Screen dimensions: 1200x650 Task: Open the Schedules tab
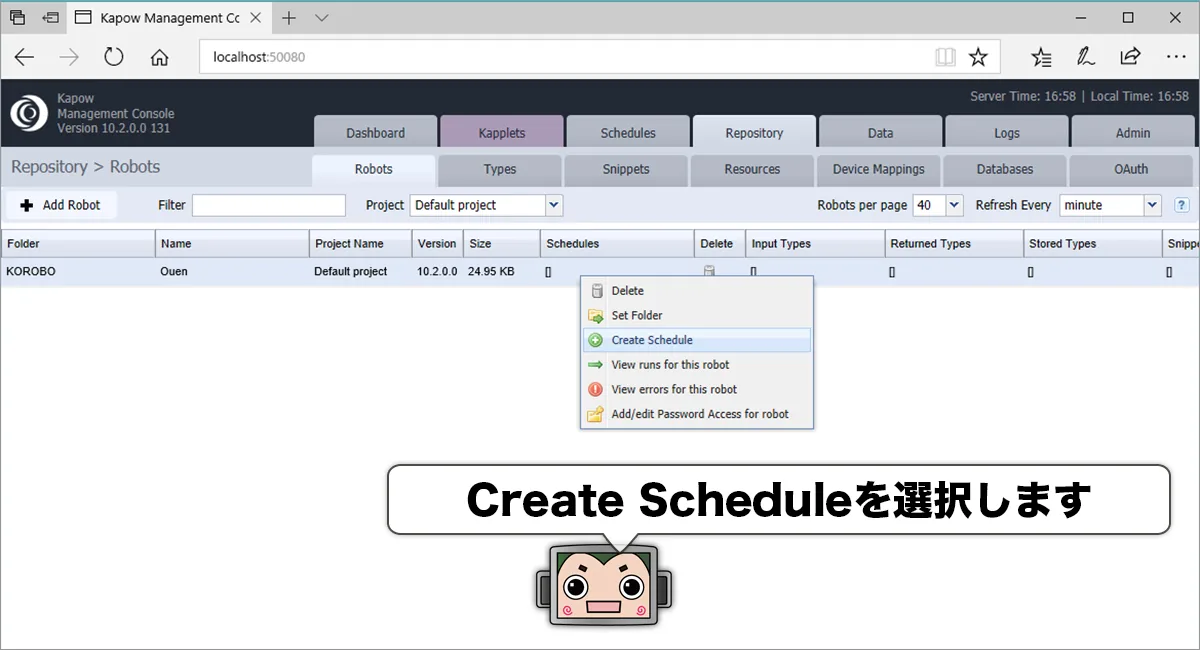(x=628, y=133)
